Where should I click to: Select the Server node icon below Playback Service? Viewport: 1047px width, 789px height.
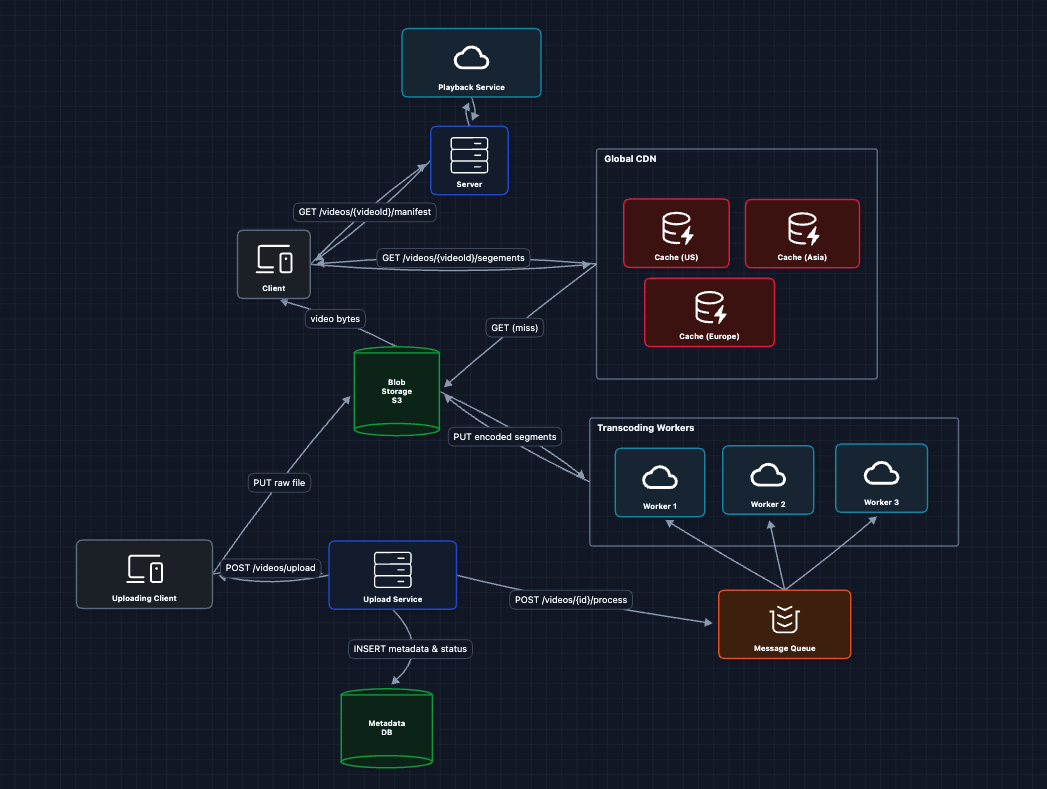(x=469, y=155)
